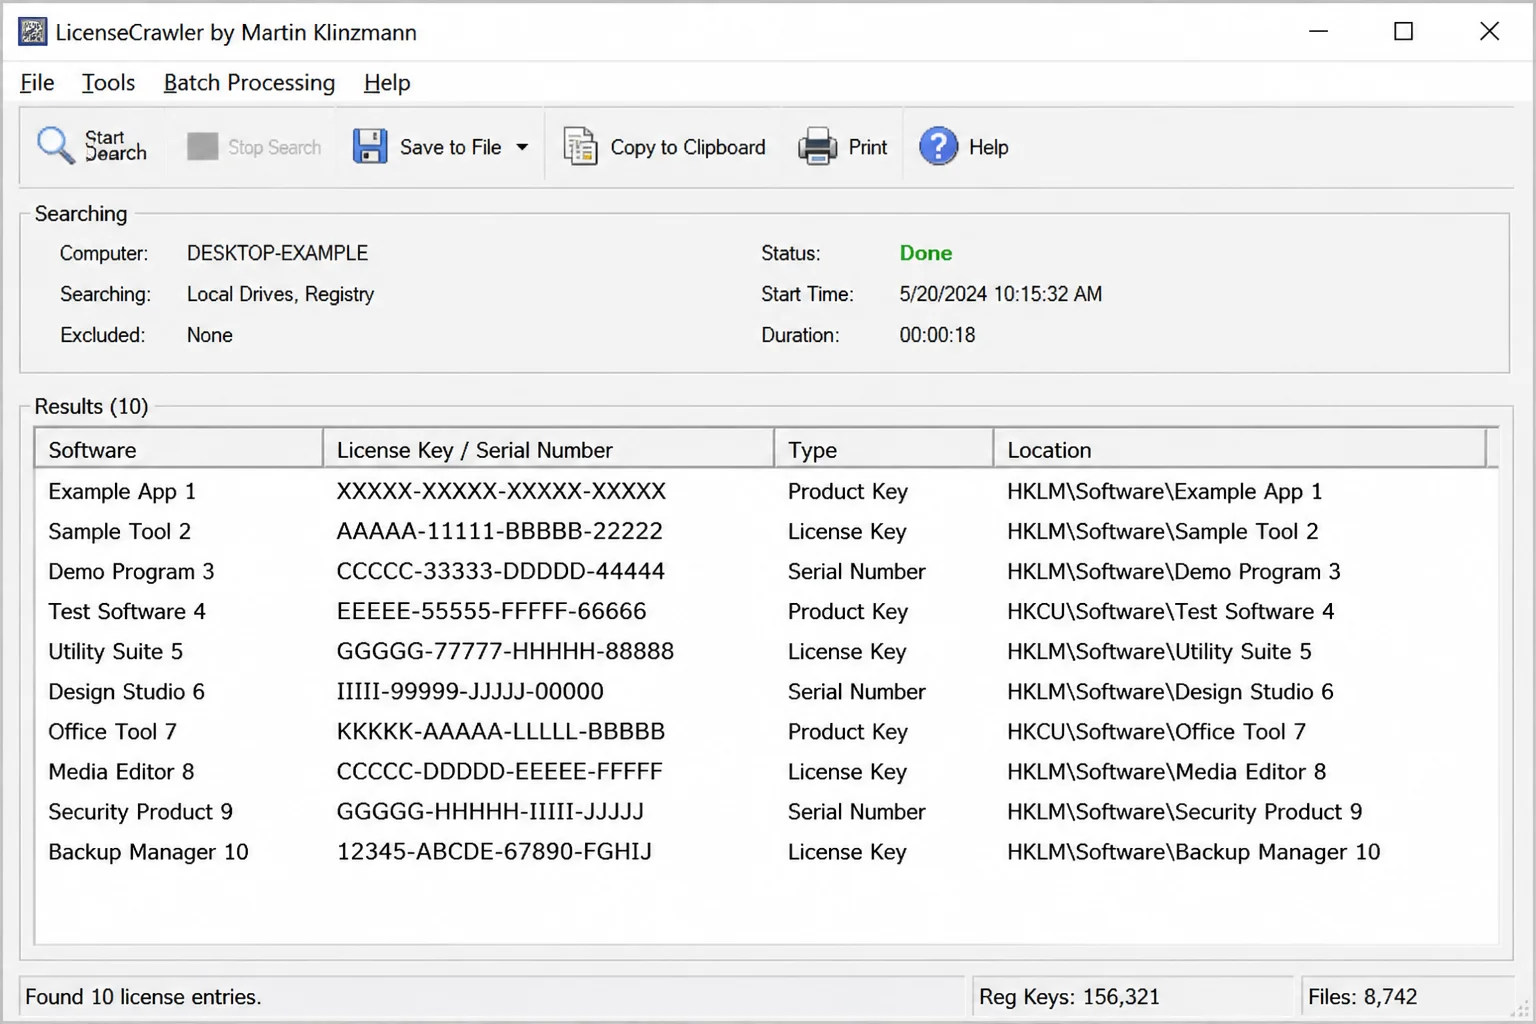Open the Tools menu
The image size is (1536, 1024).
coord(108,83)
